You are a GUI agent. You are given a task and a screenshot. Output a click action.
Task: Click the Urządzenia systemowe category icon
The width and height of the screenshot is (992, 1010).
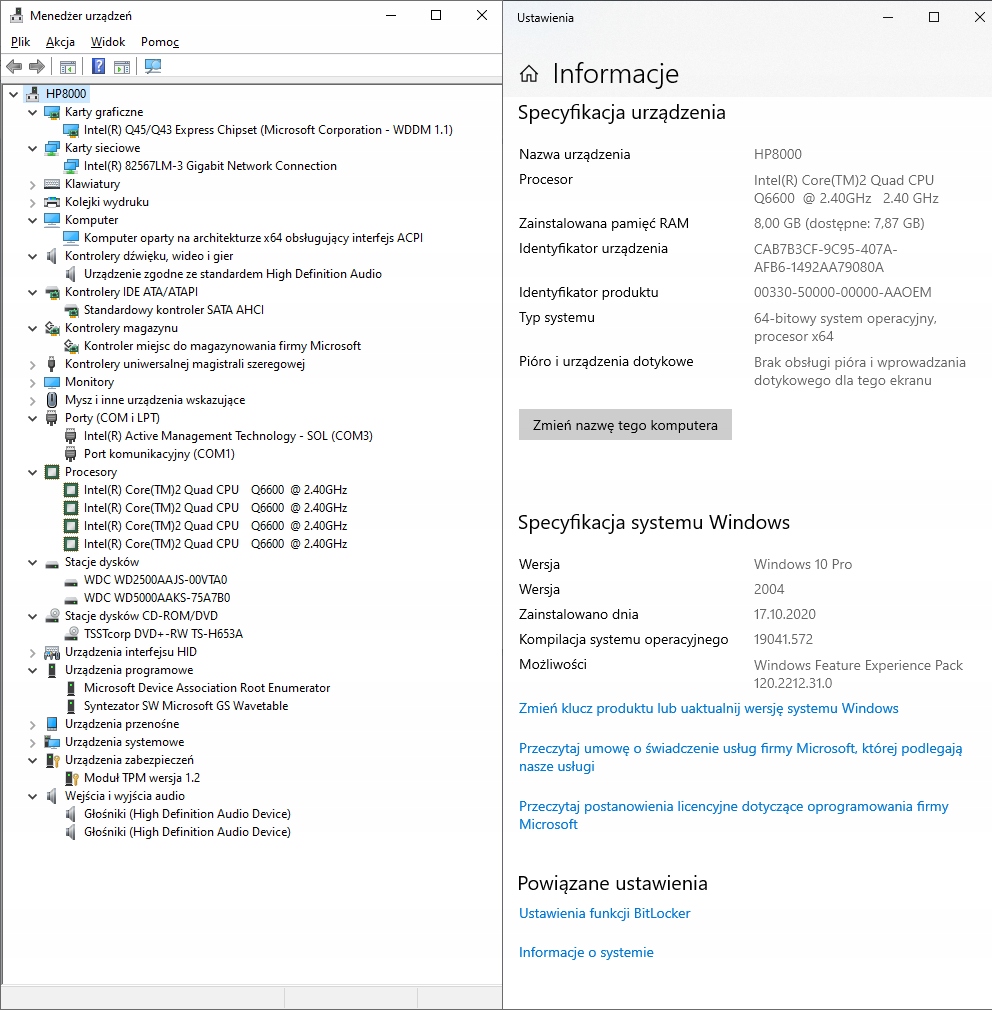point(52,742)
